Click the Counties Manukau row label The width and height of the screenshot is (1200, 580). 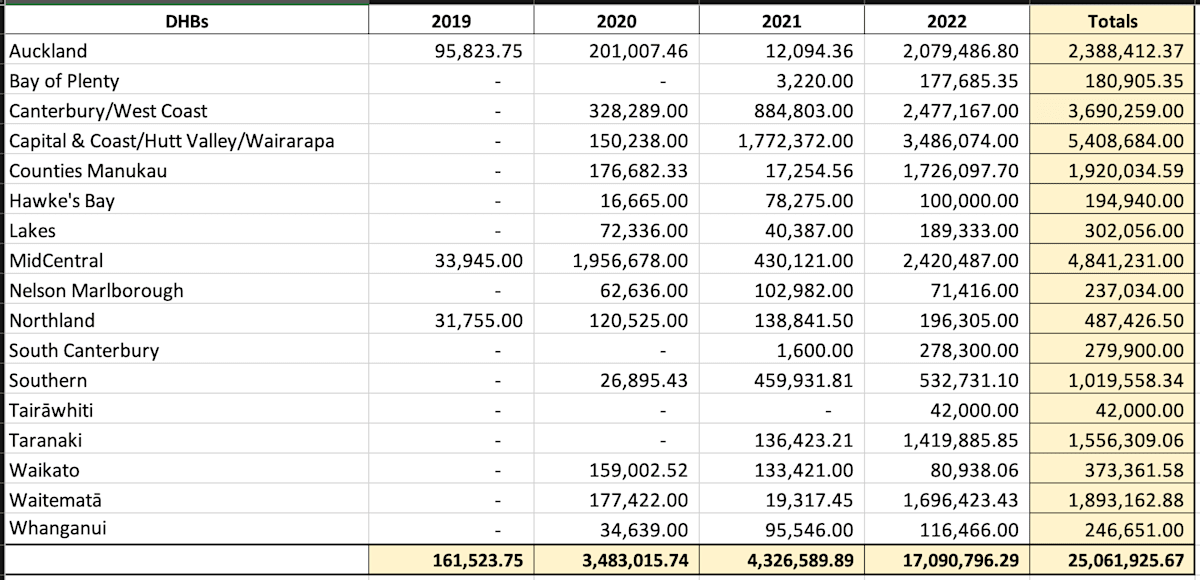(x=88, y=171)
